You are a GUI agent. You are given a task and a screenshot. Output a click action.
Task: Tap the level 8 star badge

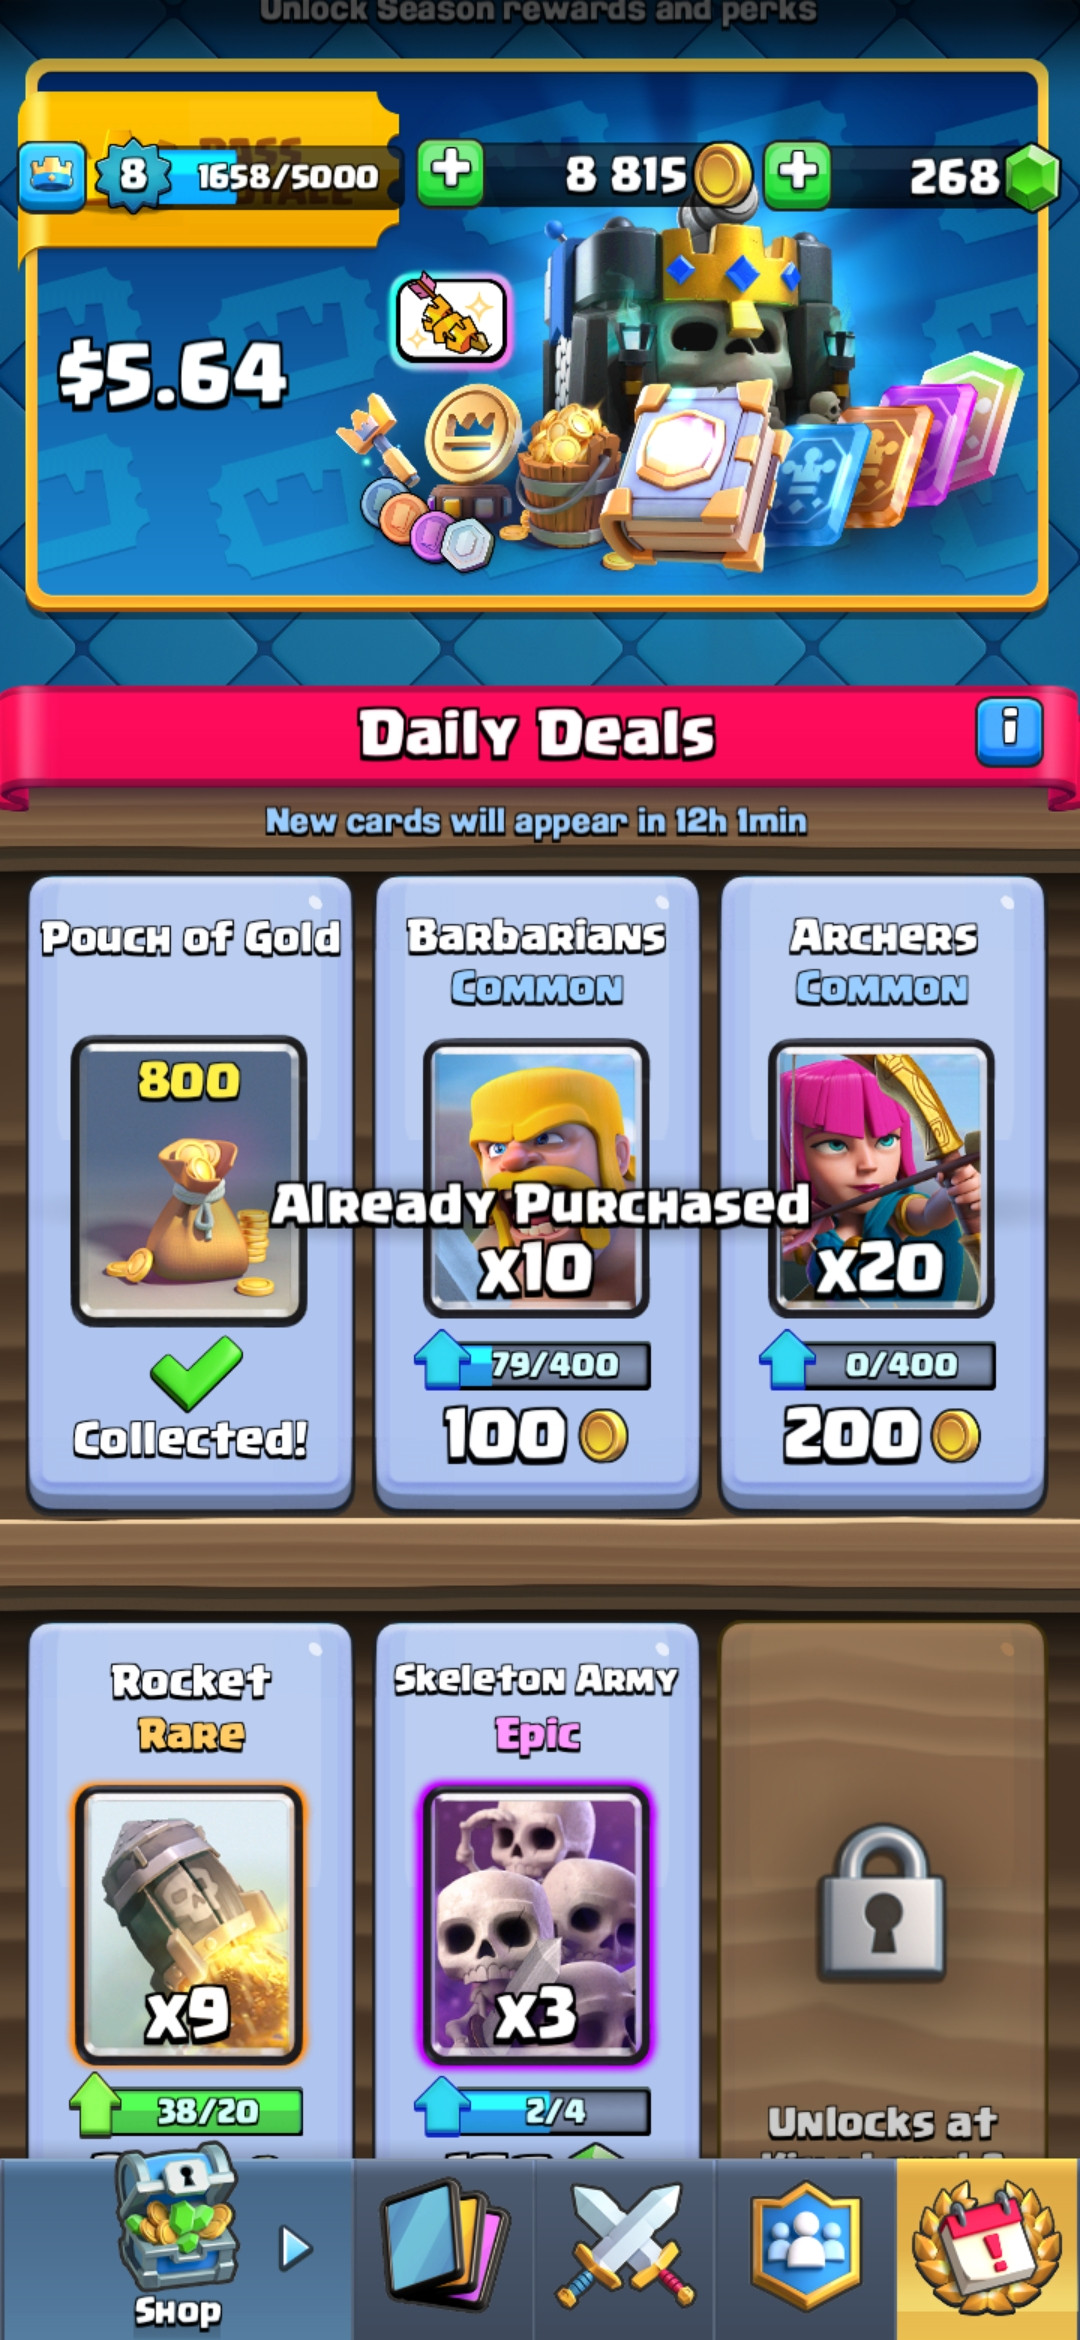[132, 175]
